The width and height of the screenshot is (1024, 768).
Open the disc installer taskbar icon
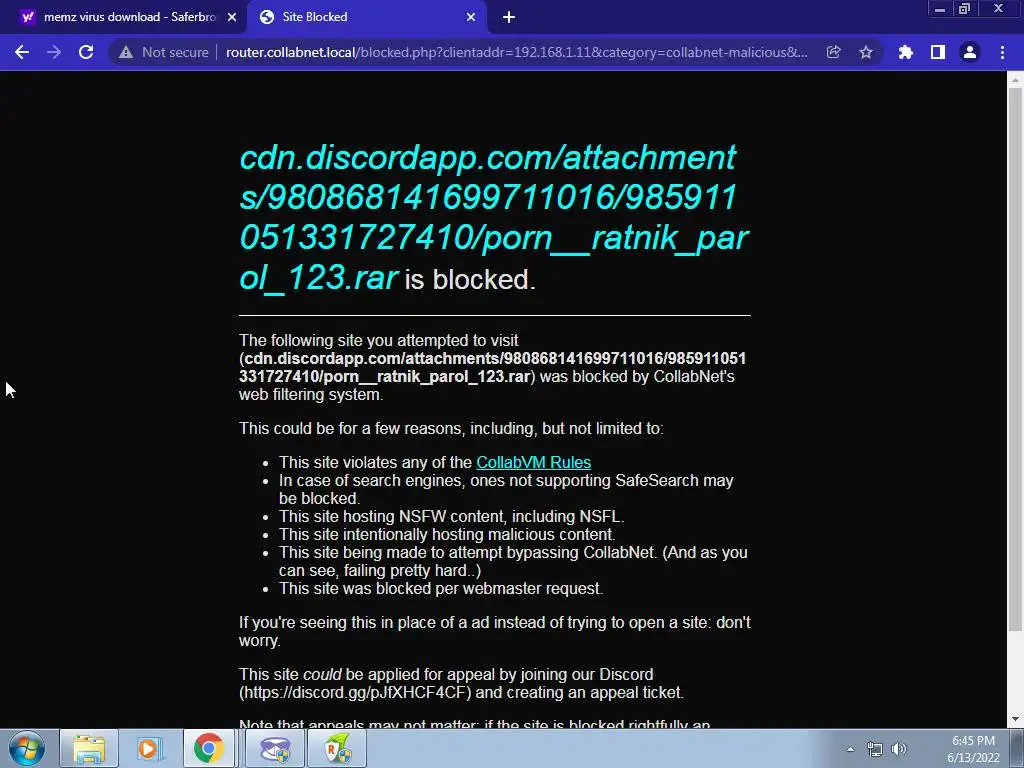click(x=275, y=748)
